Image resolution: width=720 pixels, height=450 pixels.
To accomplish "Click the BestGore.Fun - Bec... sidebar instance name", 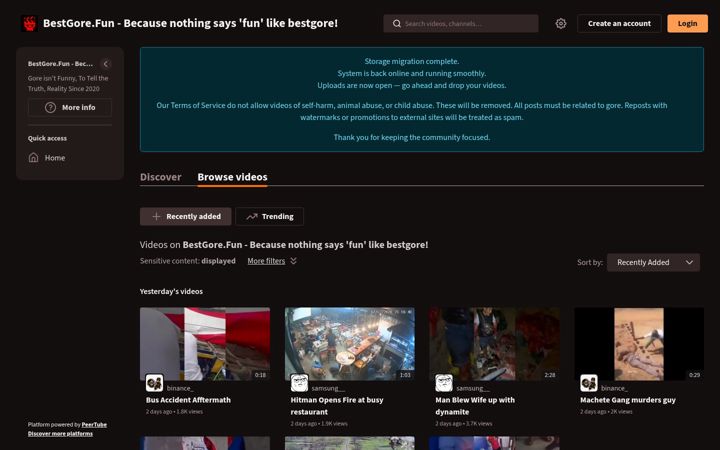I will [60, 64].
